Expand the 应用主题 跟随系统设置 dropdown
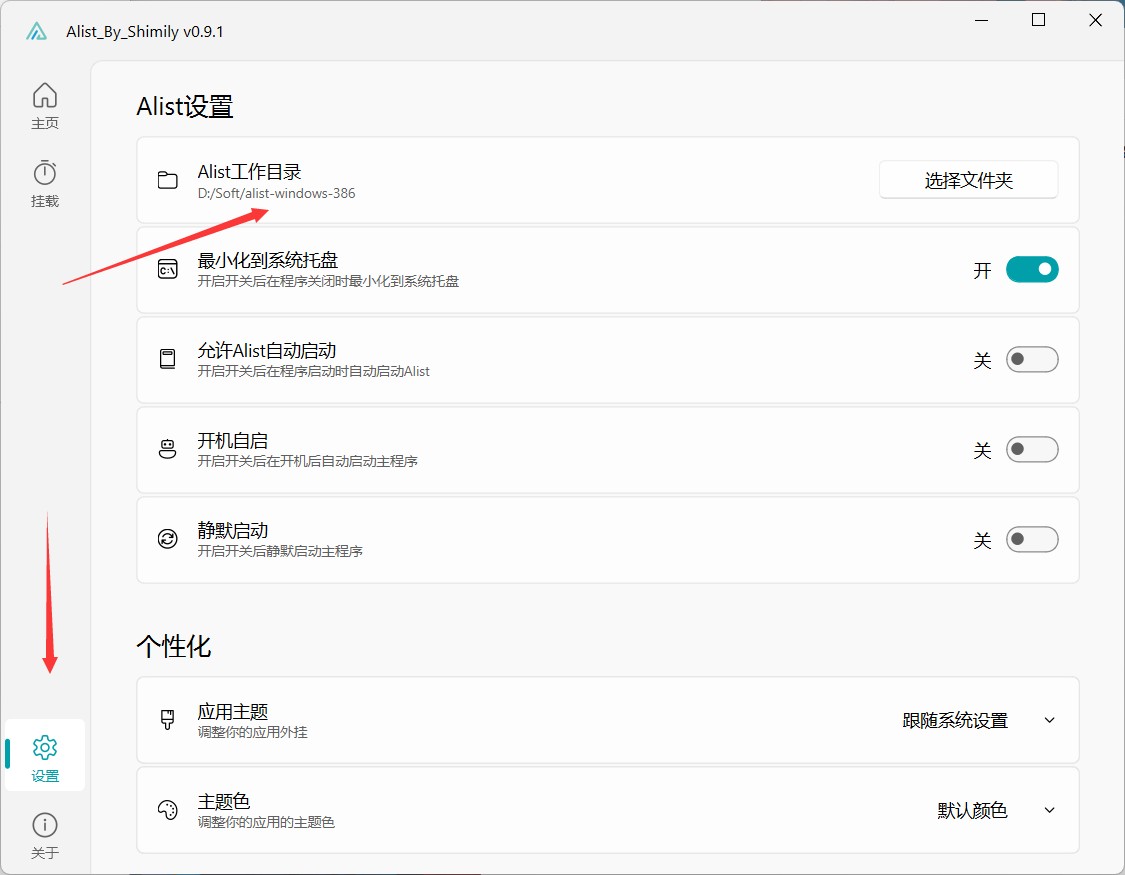The image size is (1125, 875). [978, 720]
